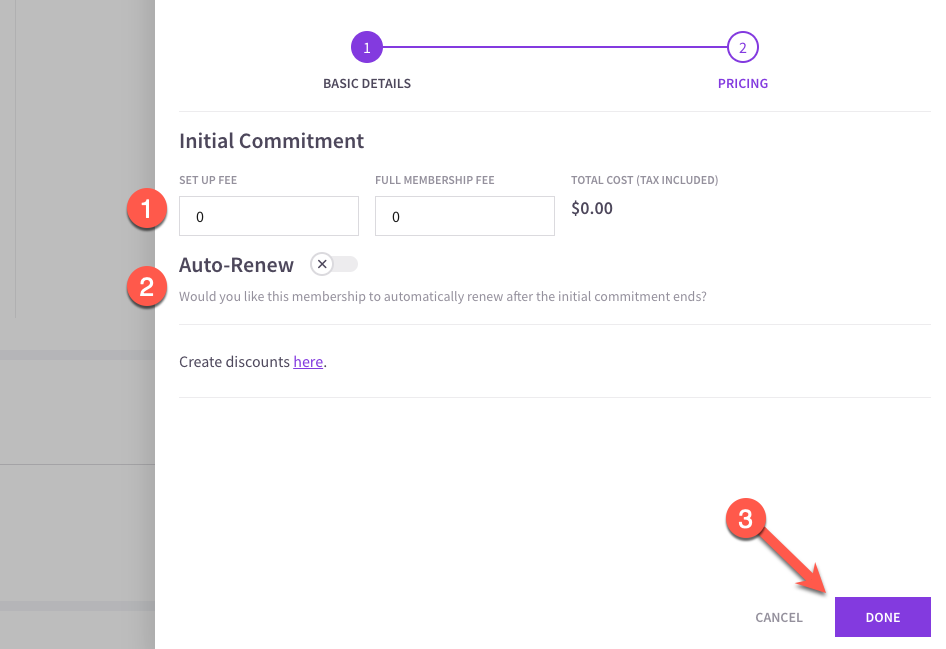Click the DONE button
Image resolution: width=946 pixels, height=649 pixels.
point(883,617)
